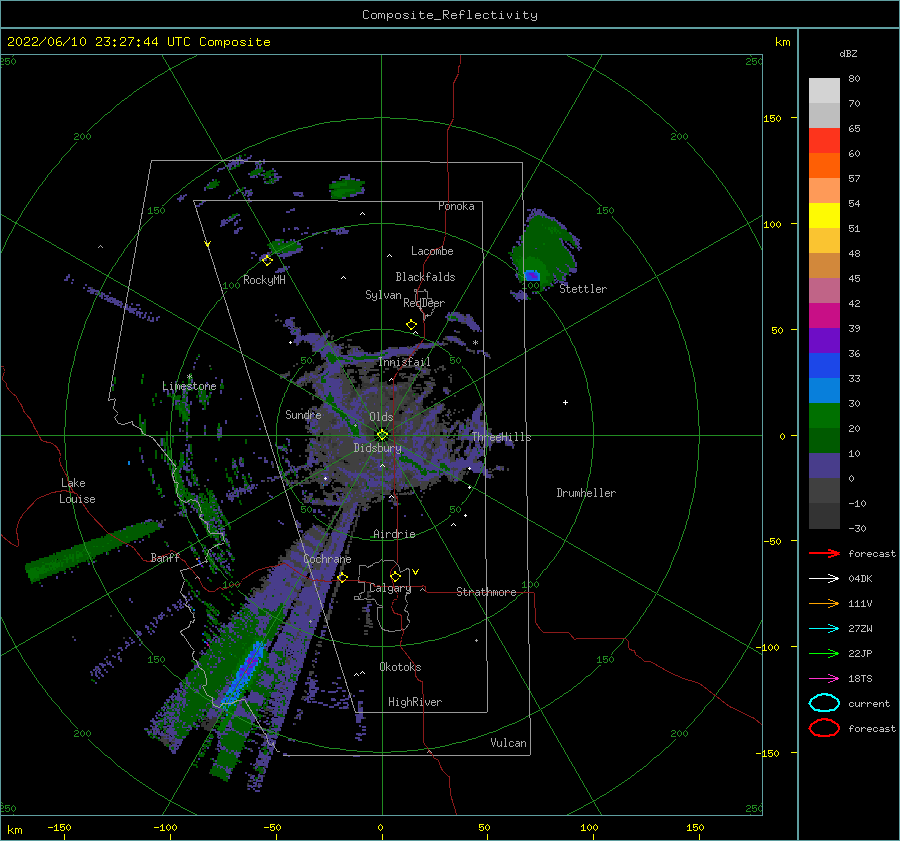Click the Okotoks town label
The width and height of the screenshot is (900, 841).
[x=400, y=667]
